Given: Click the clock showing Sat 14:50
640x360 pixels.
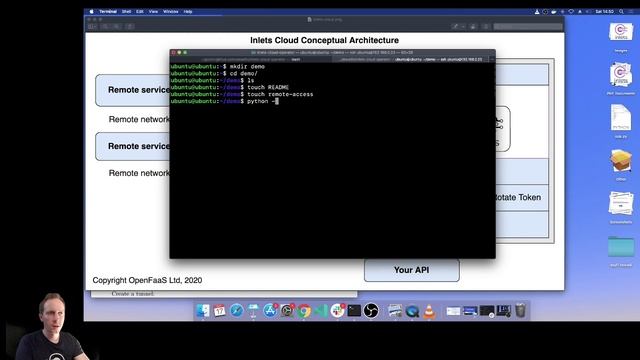Looking at the screenshot, I should 604,12.
